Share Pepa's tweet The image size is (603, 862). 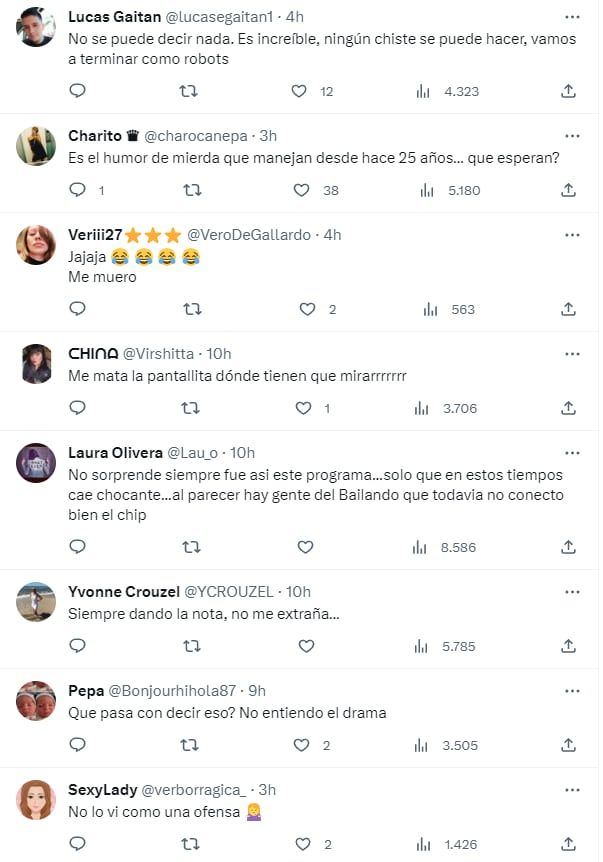(569, 745)
